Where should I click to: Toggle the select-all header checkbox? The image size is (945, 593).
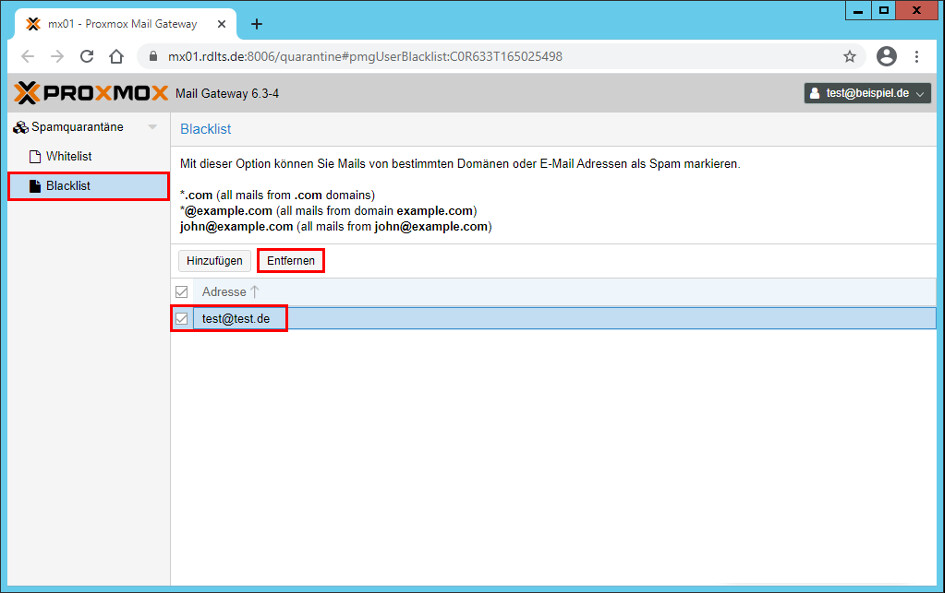(181, 292)
